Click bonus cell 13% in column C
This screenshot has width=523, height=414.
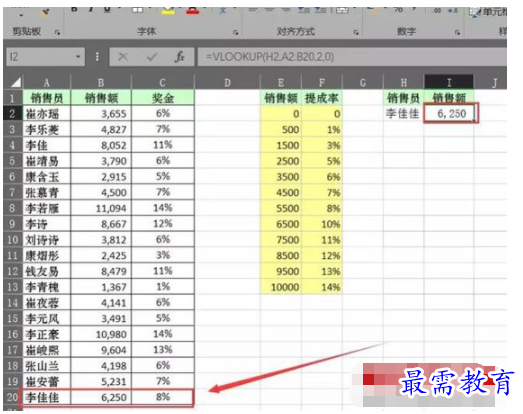click(x=163, y=350)
